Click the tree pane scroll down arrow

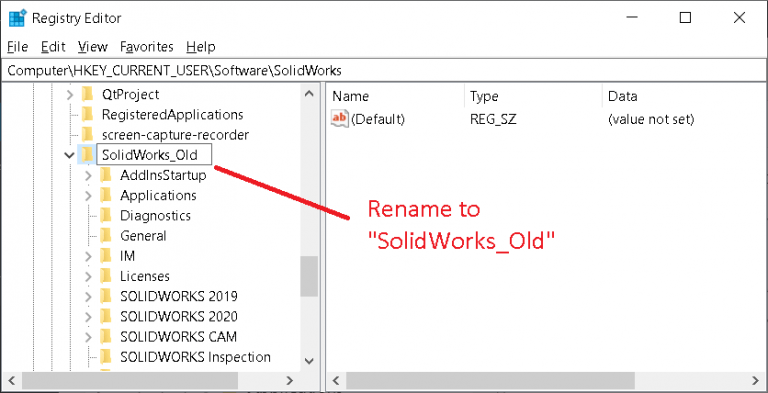[x=309, y=361]
